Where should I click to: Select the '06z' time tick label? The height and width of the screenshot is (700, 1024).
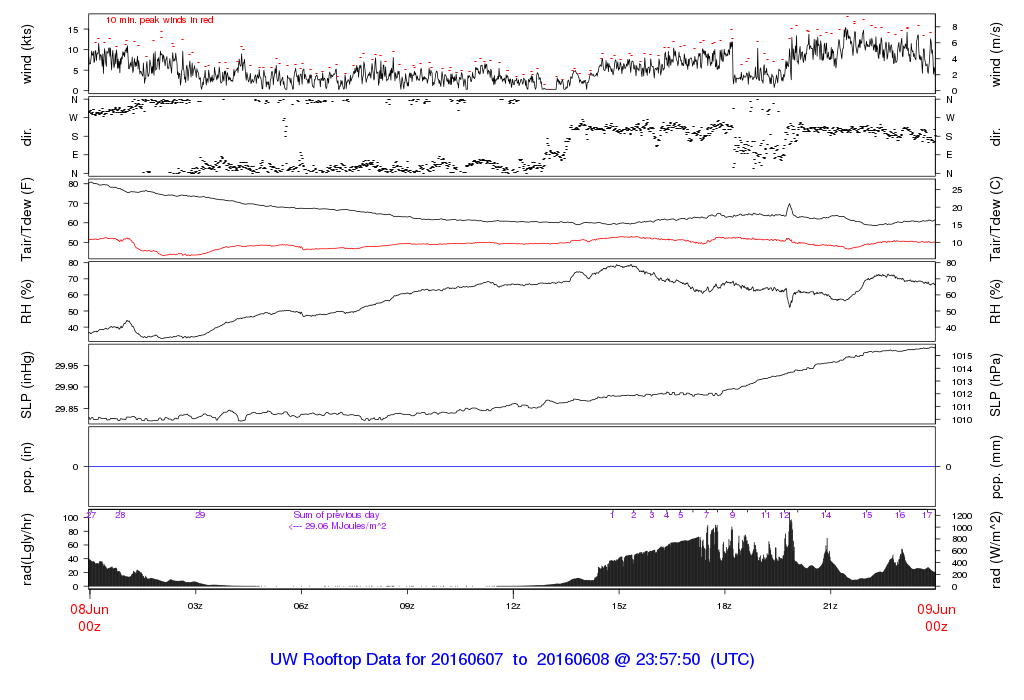(300, 606)
